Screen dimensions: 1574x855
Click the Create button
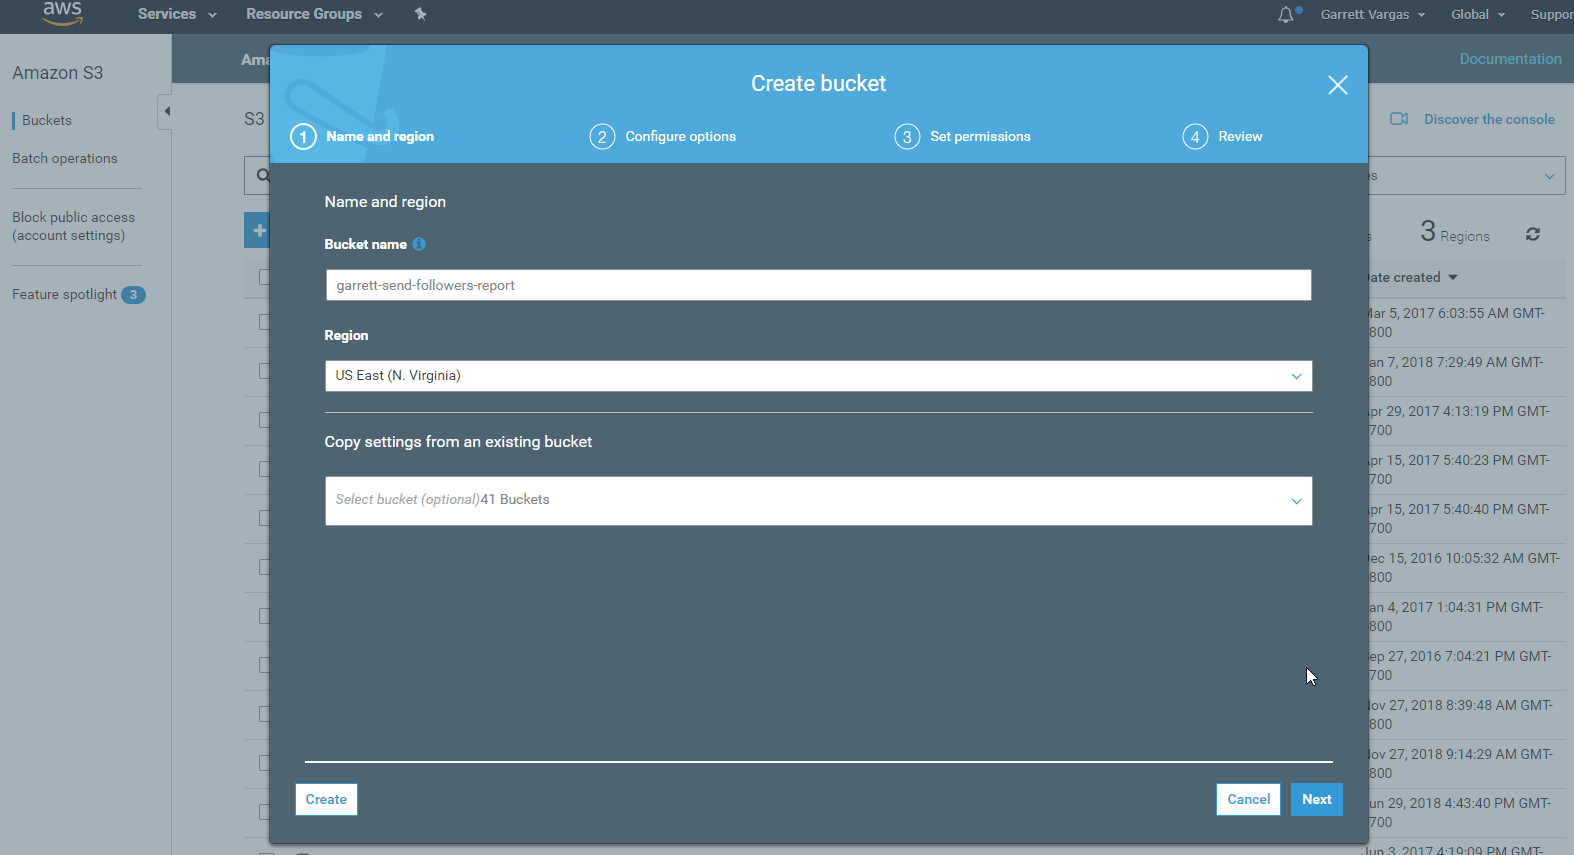(326, 799)
